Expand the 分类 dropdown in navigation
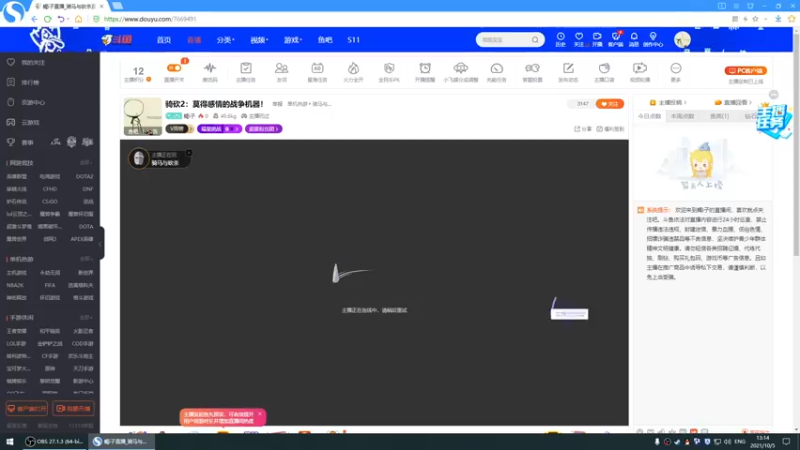800x450 pixels. [225, 40]
